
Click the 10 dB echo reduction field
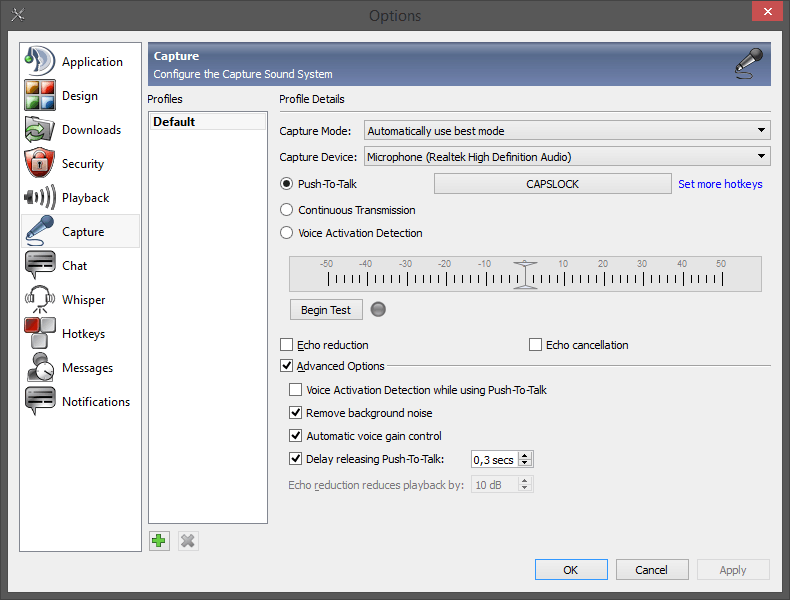[495, 485]
